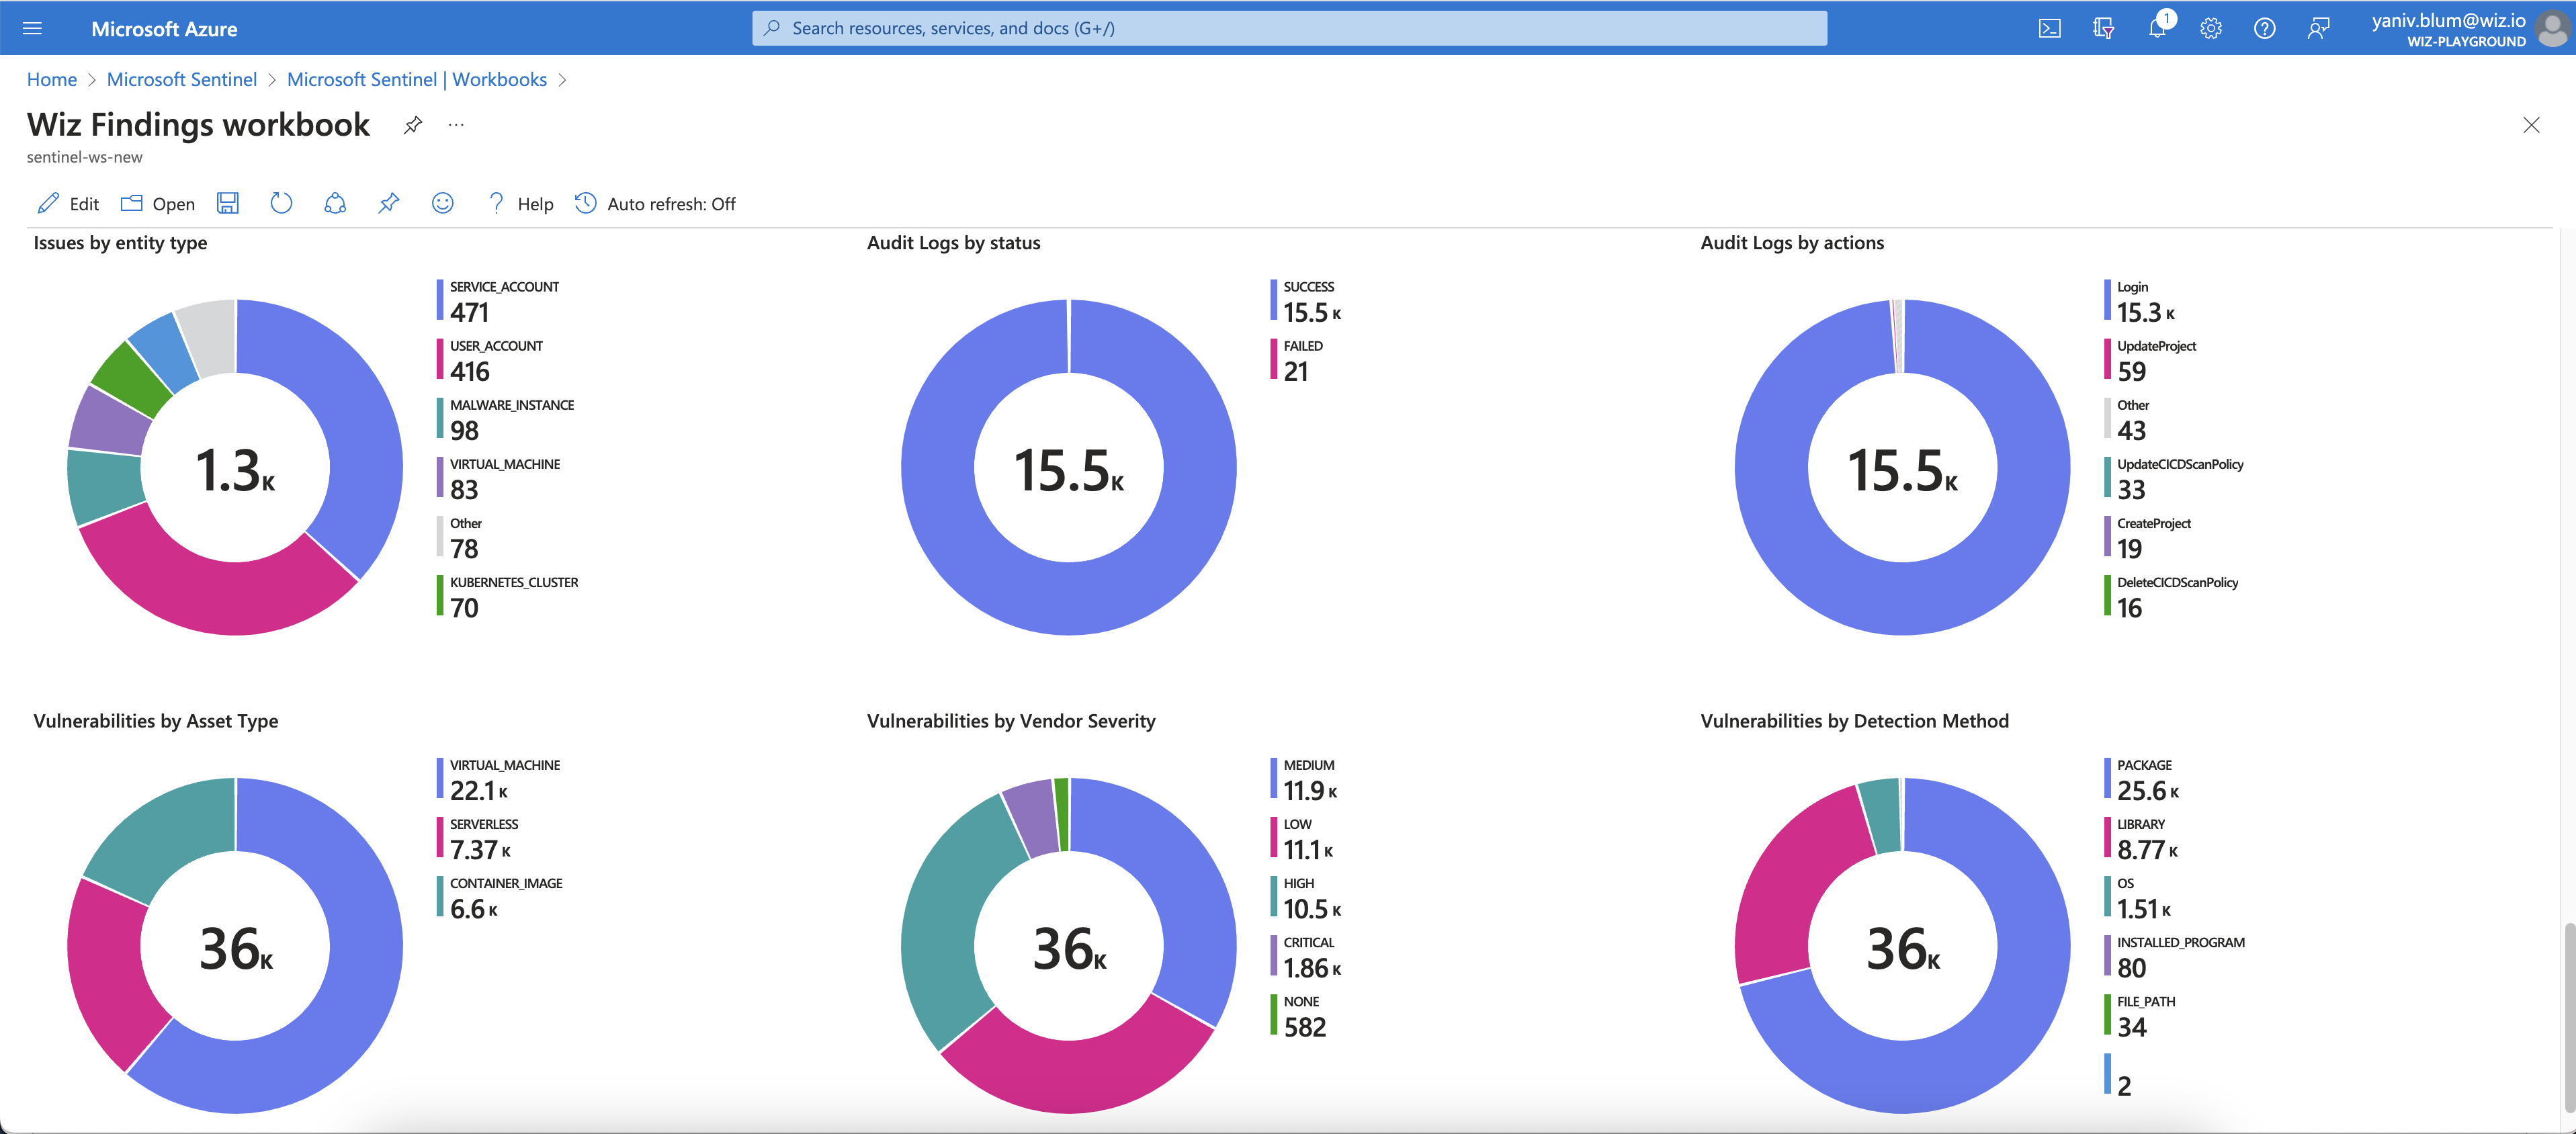Image resolution: width=2576 pixels, height=1134 pixels.
Task: Click the Open workbook button
Action: click(158, 204)
